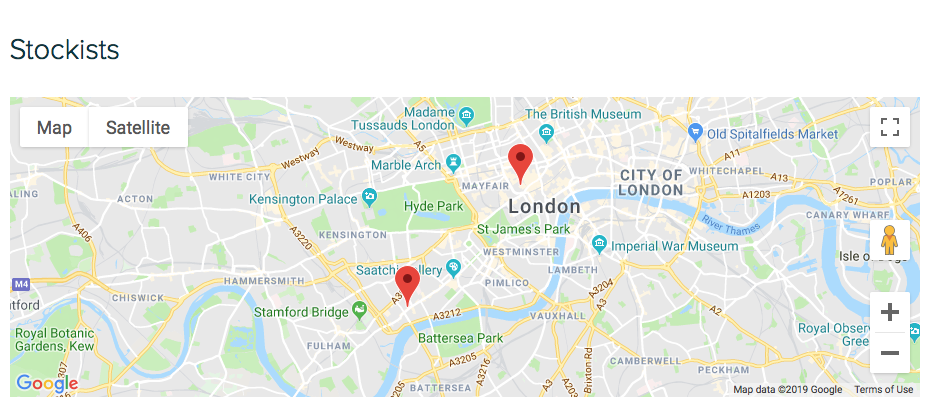Click the Royal Botanic Gardens, Kew label
The image size is (926, 405).
(x=54, y=339)
